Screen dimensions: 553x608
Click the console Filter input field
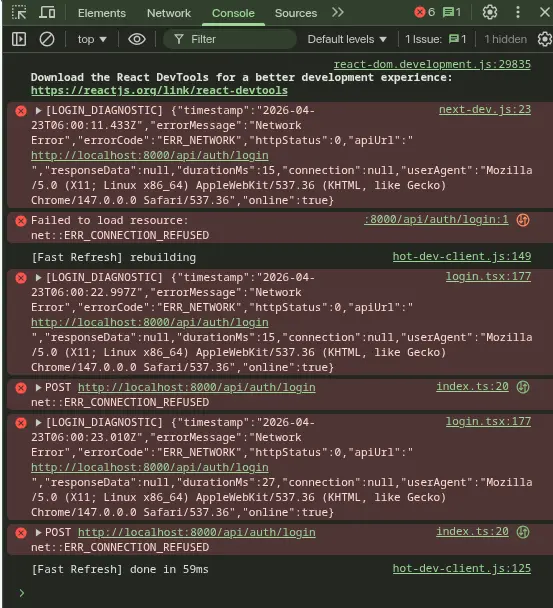pyautogui.click(x=230, y=39)
